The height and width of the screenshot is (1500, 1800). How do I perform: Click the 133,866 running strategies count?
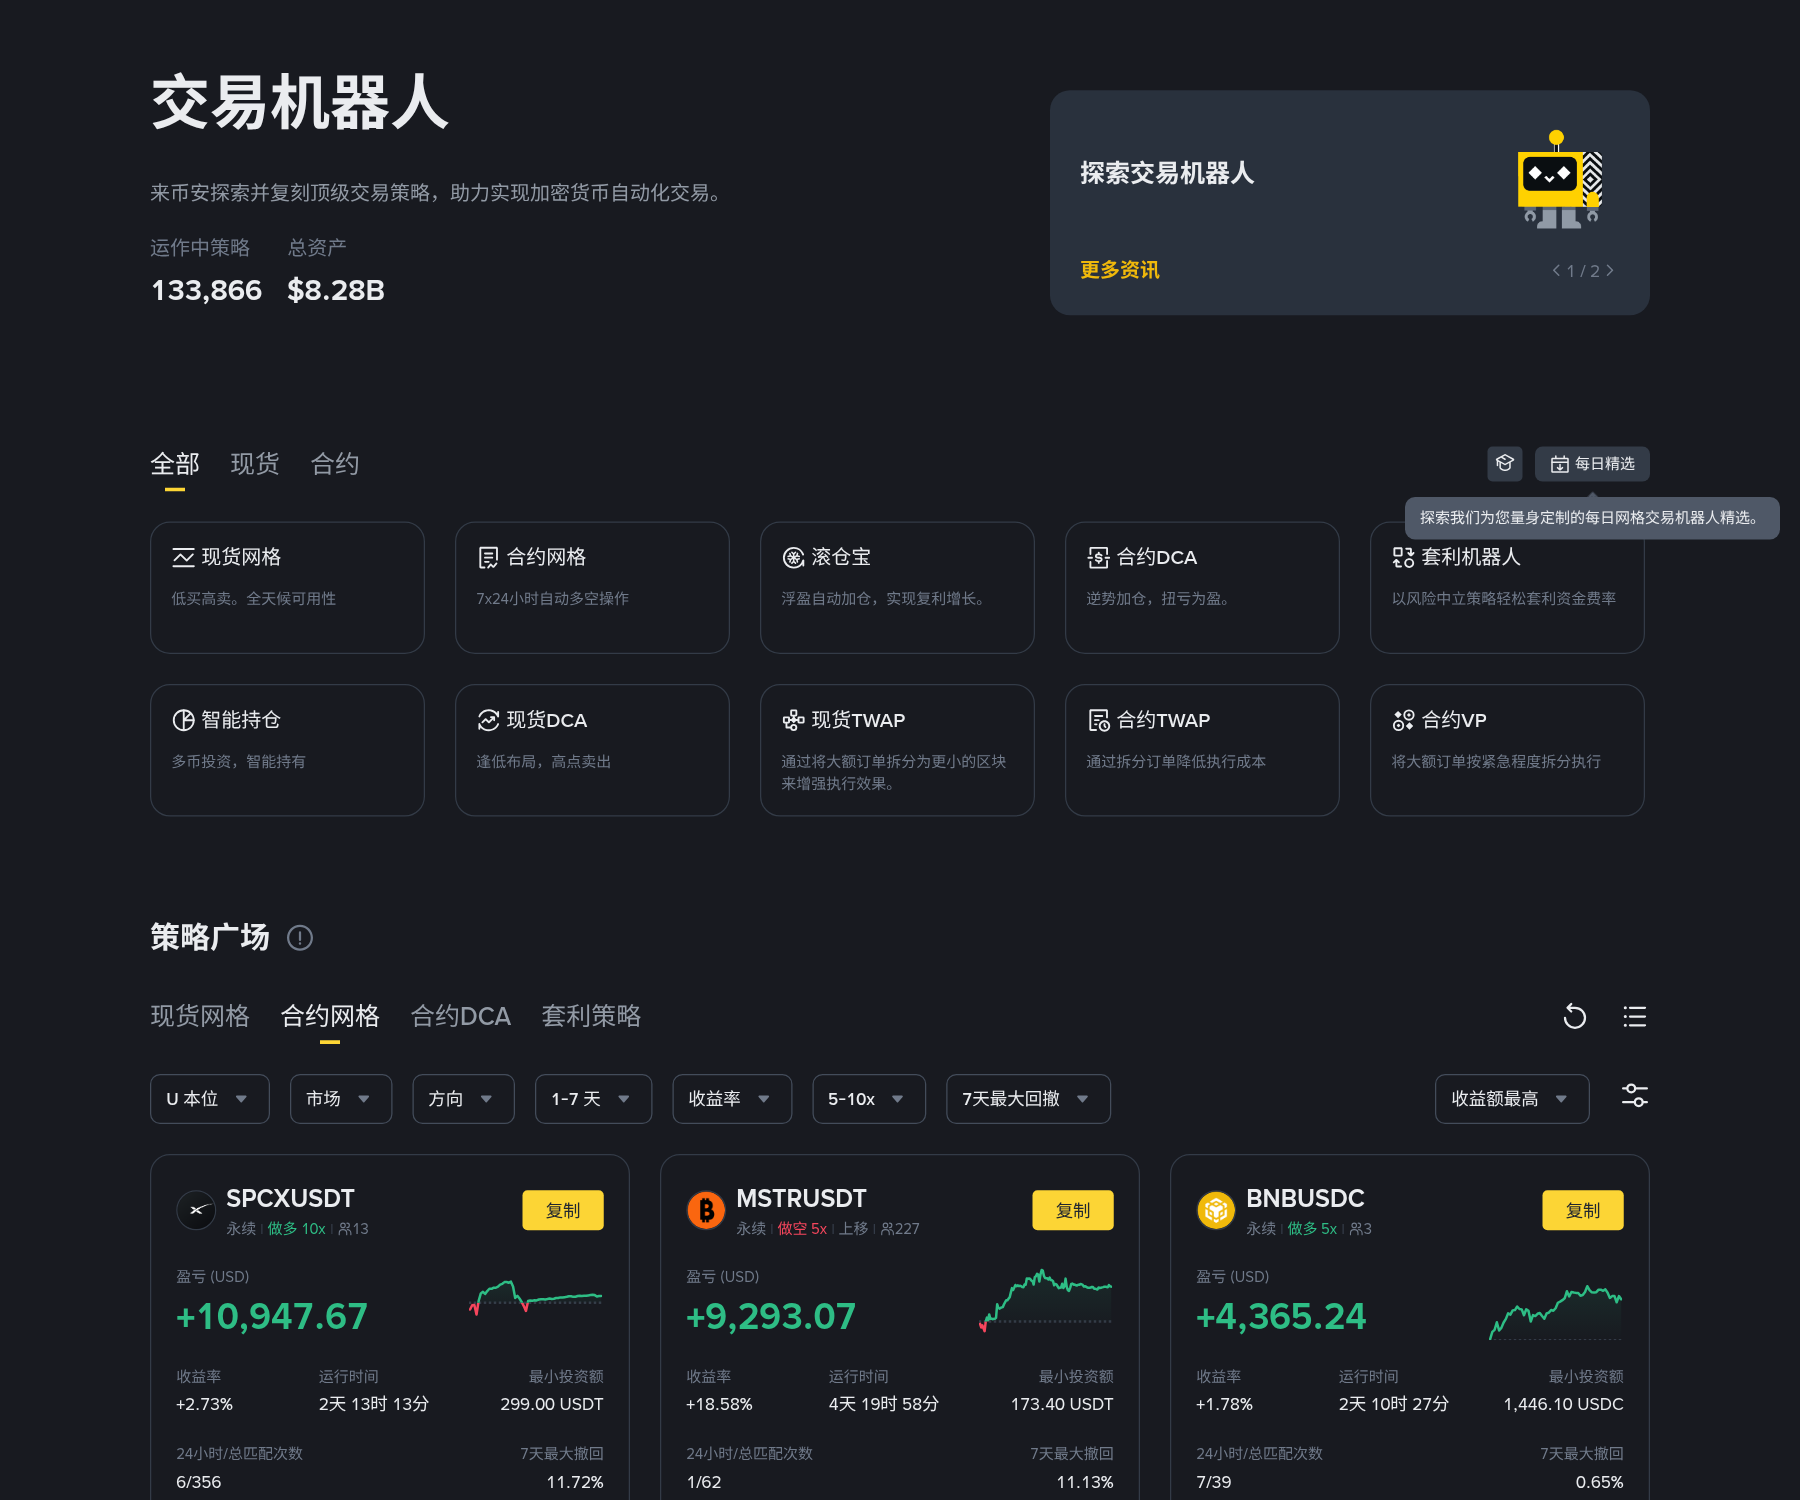point(206,290)
